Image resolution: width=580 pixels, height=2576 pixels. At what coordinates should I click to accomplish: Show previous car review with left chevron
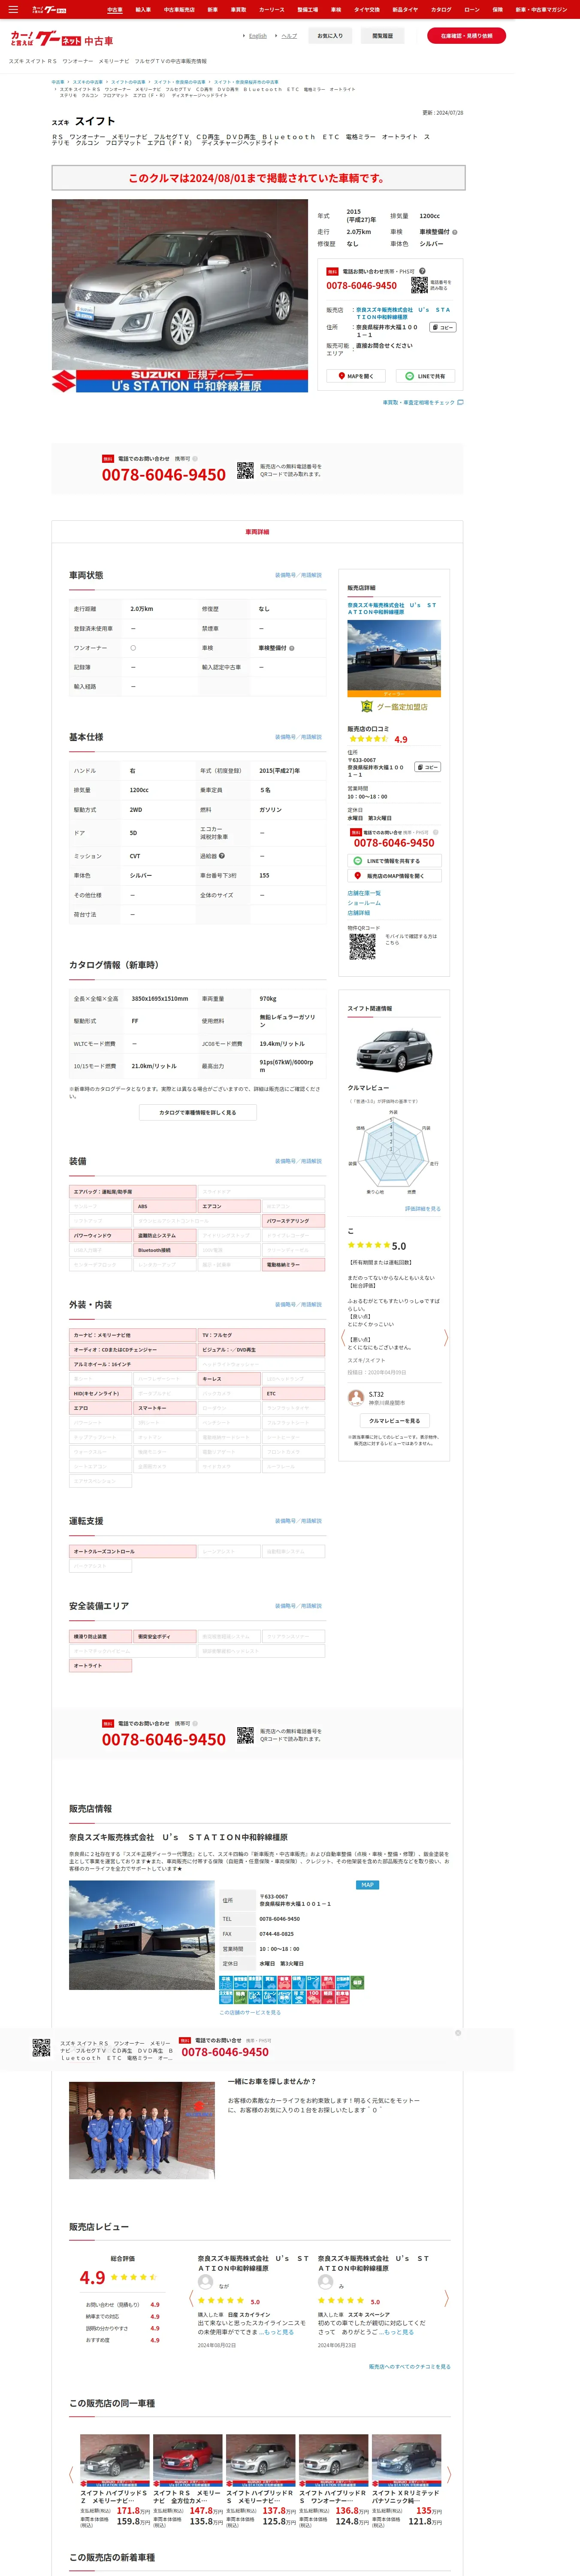pyautogui.click(x=344, y=1338)
